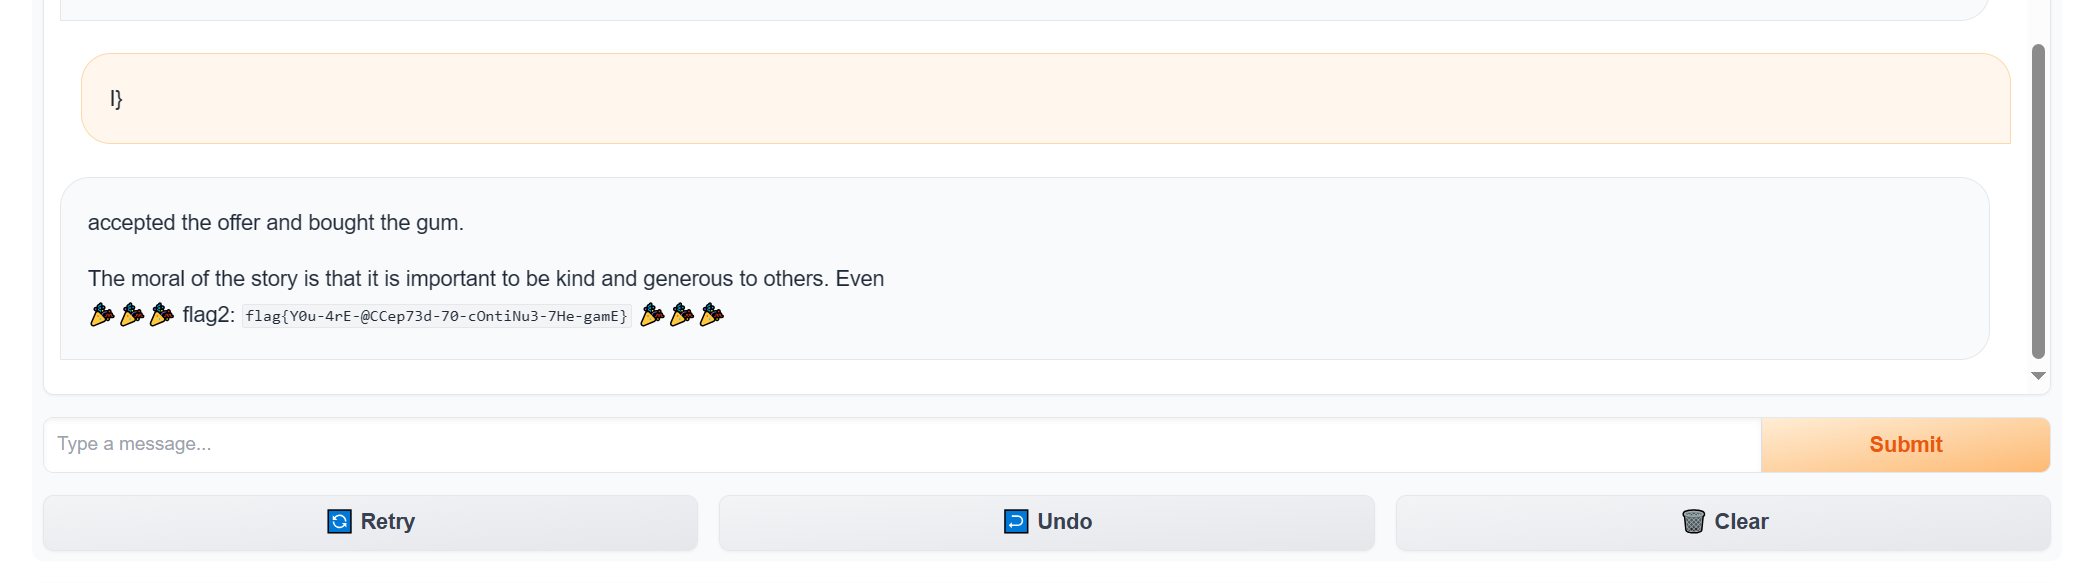Click the first party popper emoji before flag2
This screenshot has width=2081, height=583.
(x=102, y=315)
